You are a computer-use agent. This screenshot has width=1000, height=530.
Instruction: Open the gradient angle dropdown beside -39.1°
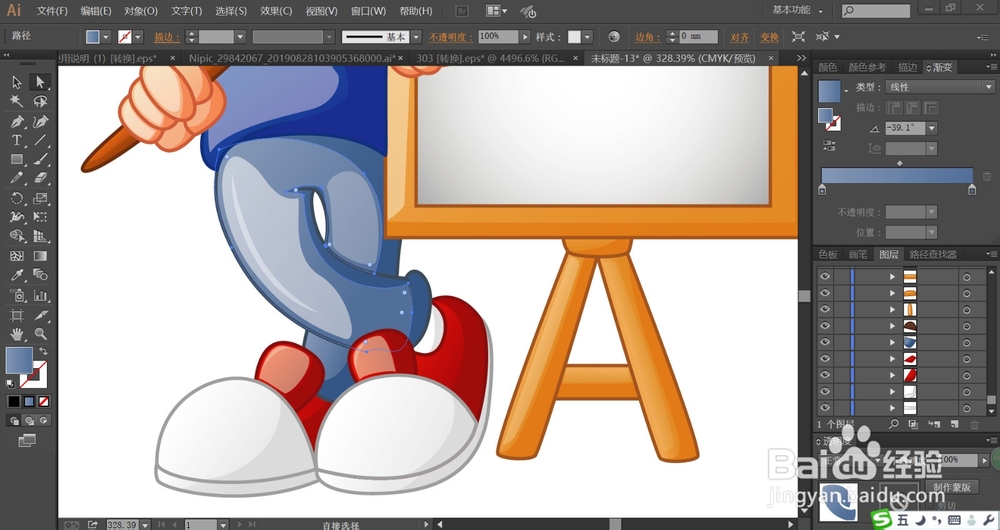click(x=932, y=128)
